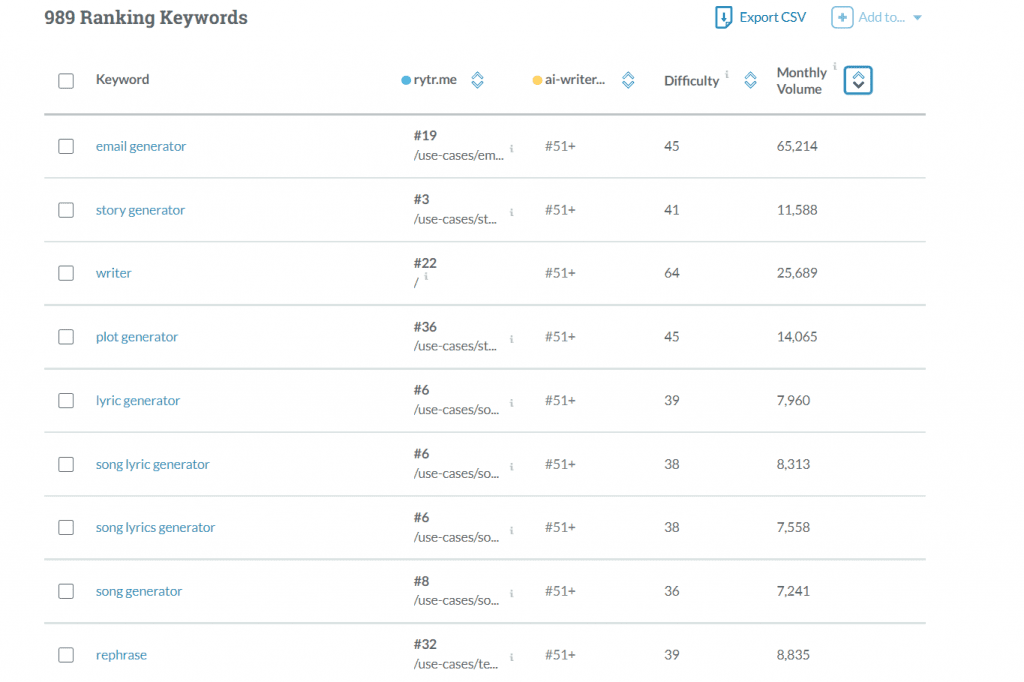Open the song lyrics generator keyword link
This screenshot has height=682, width=1024.
pyautogui.click(x=155, y=528)
